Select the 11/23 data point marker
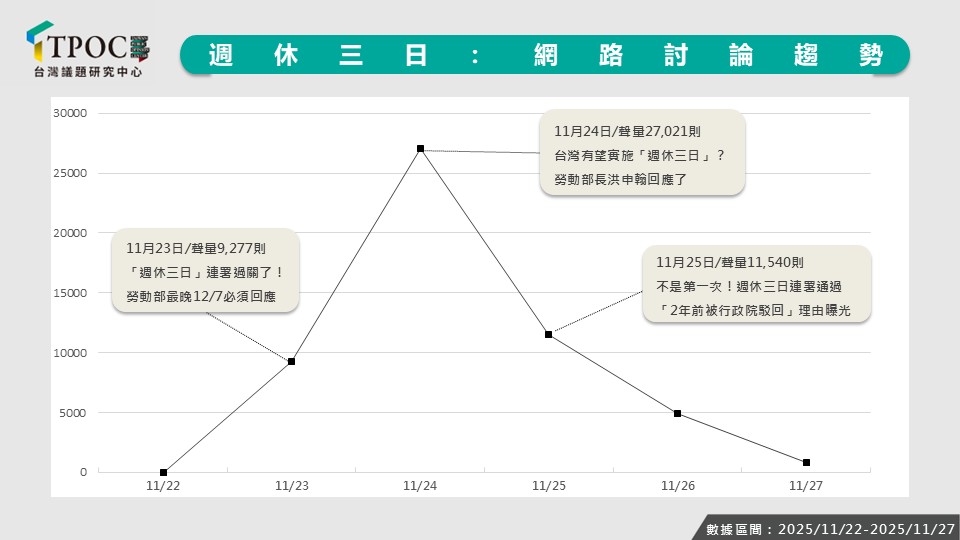The image size is (960, 540). click(291, 361)
